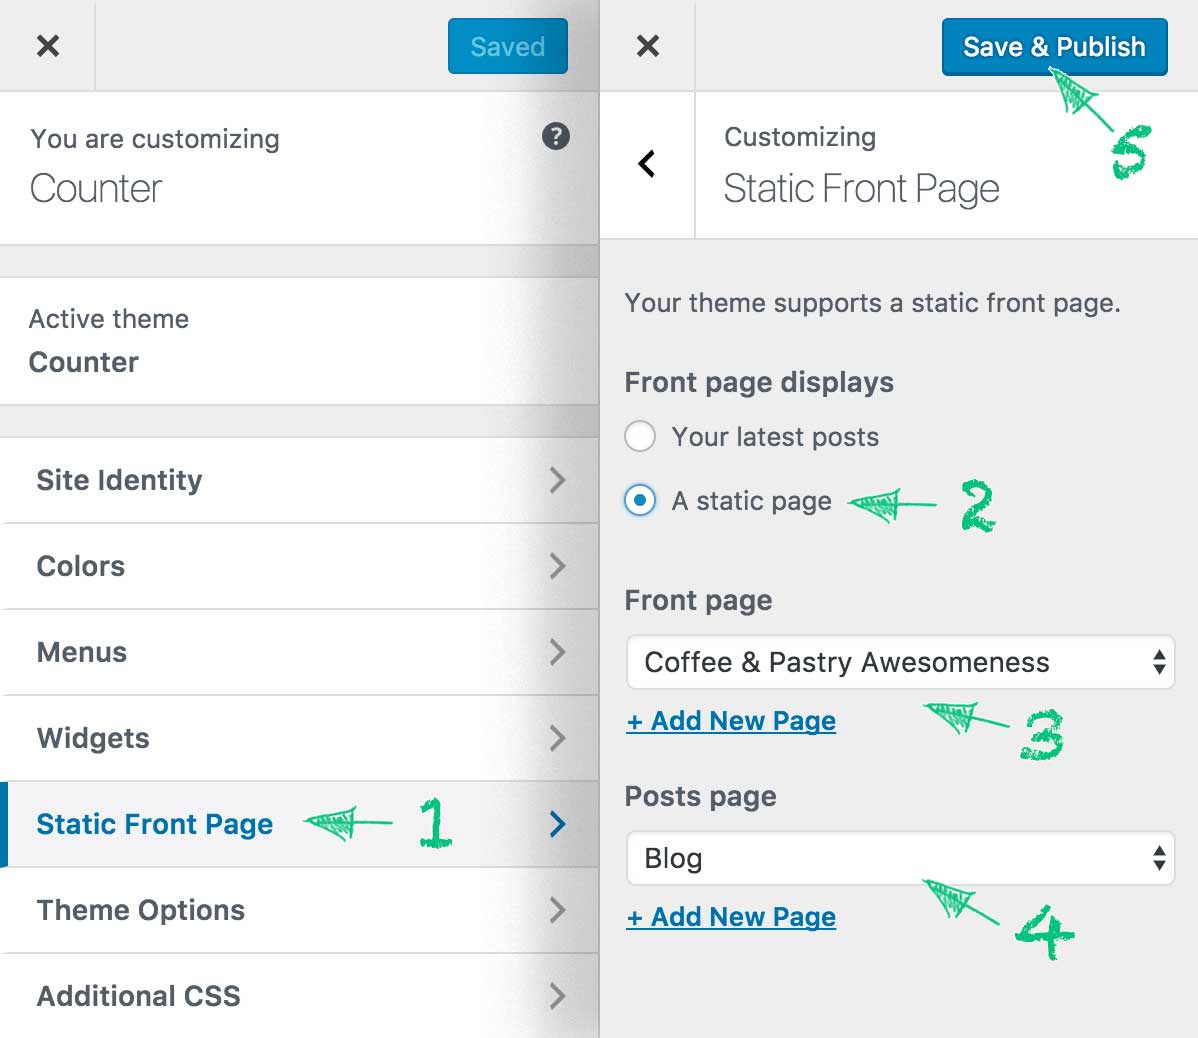Close the left customizer panel with X
Image resolution: width=1198 pixels, height=1038 pixels.
47,46
